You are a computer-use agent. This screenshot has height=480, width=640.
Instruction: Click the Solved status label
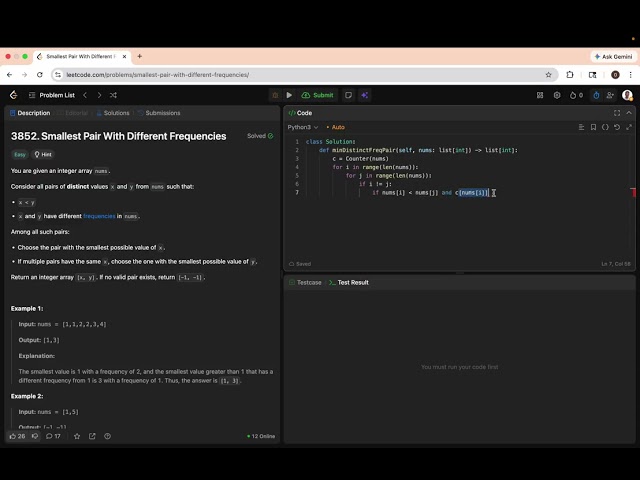point(260,136)
